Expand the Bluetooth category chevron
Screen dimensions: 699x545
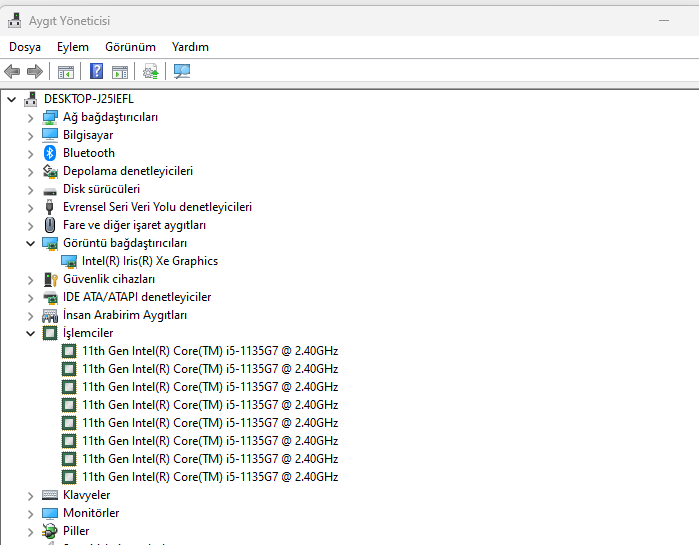pos(30,154)
